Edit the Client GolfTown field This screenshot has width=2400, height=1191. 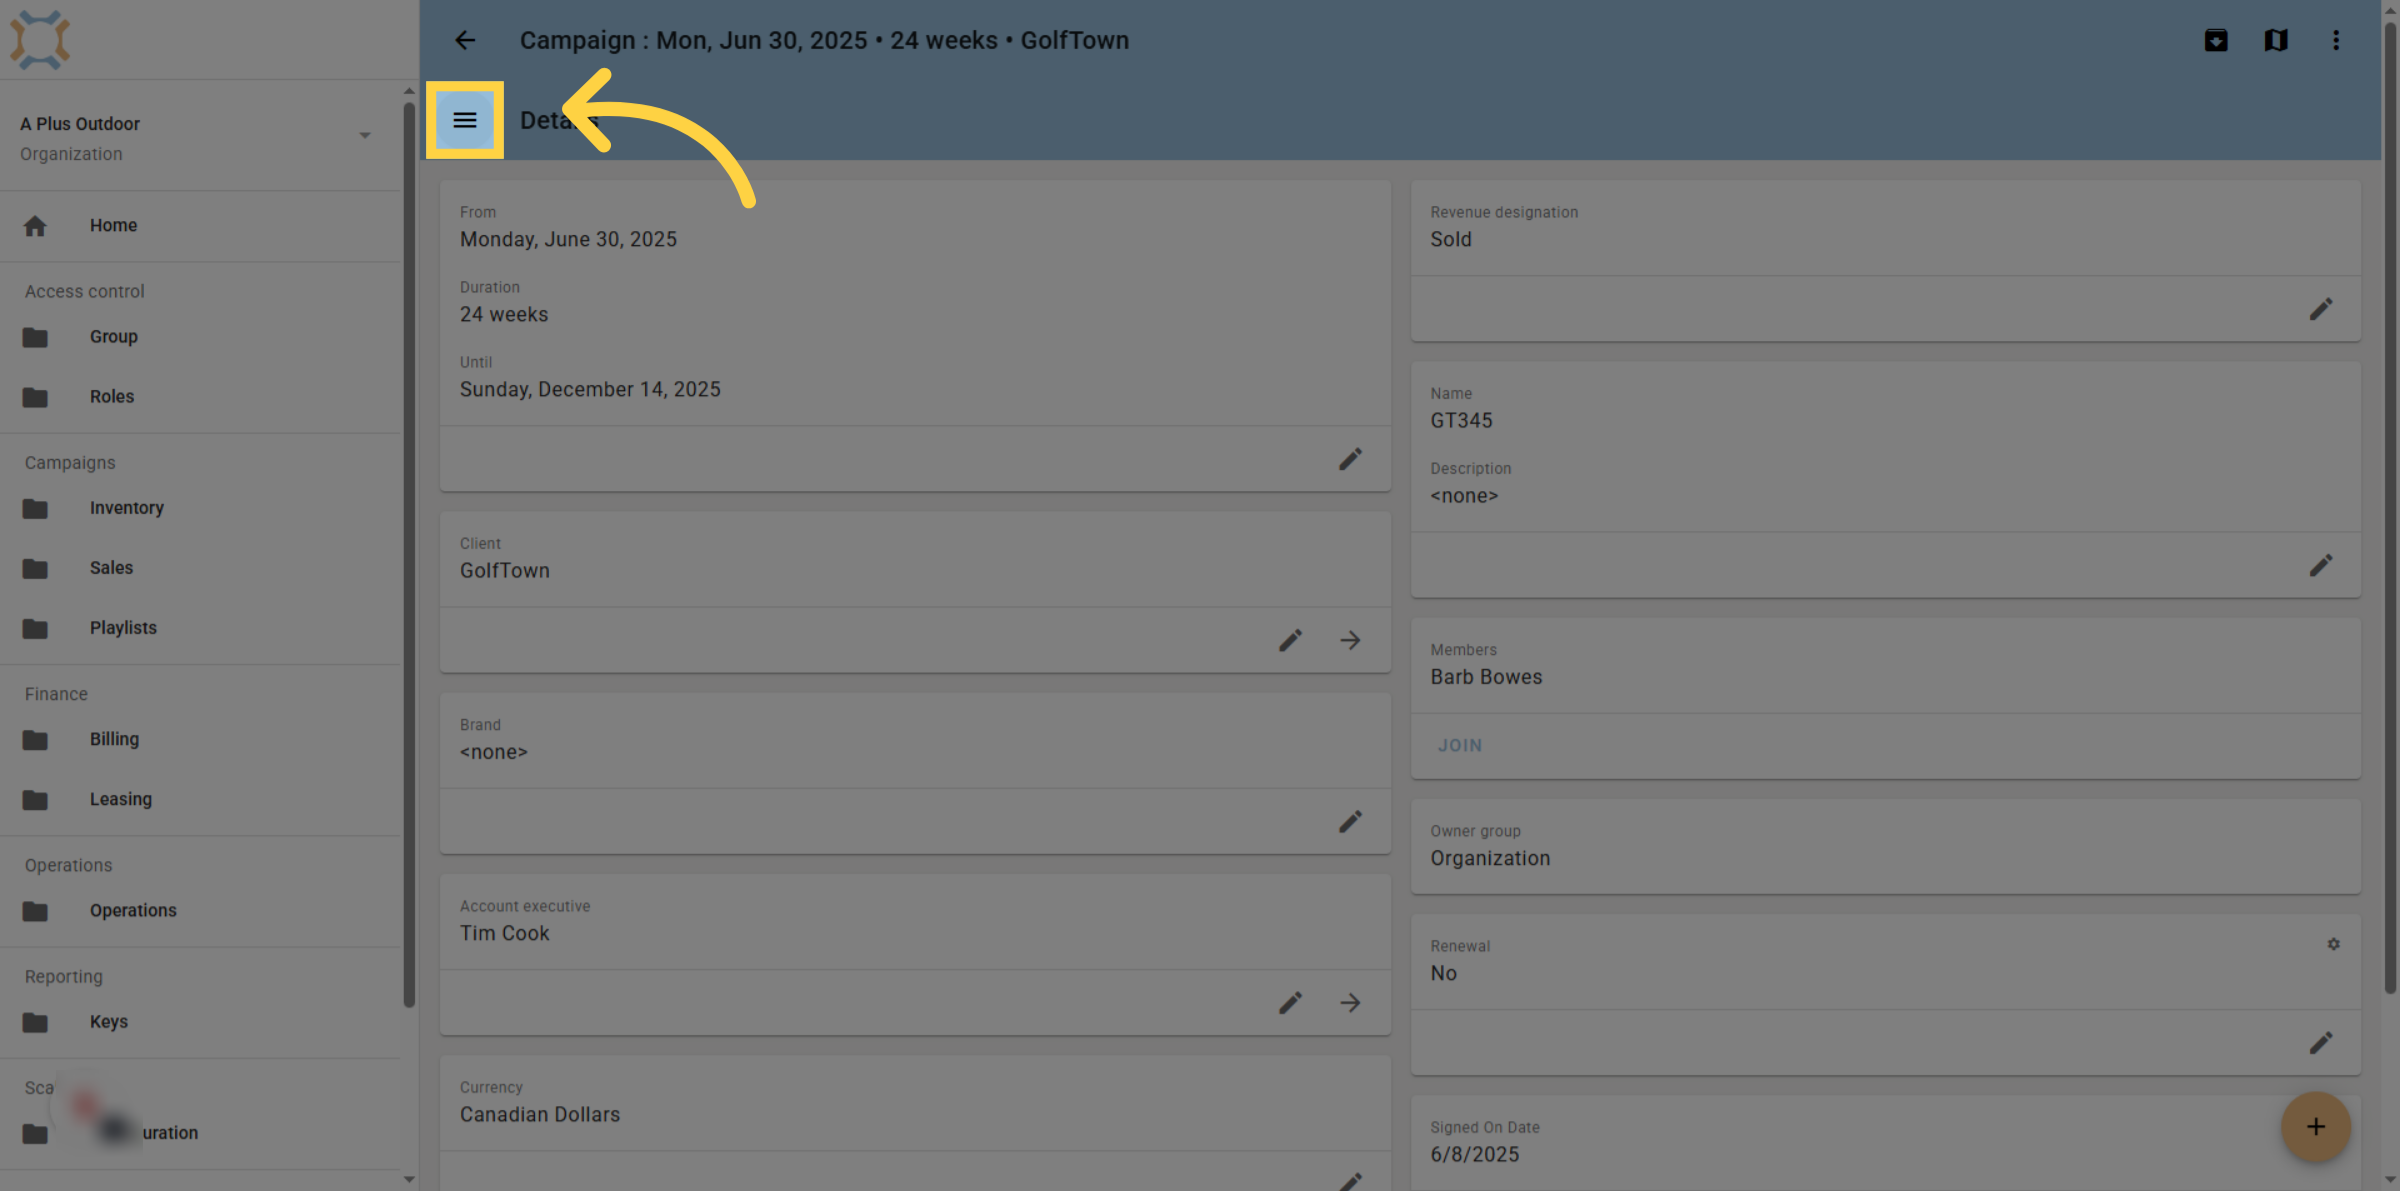1290,640
